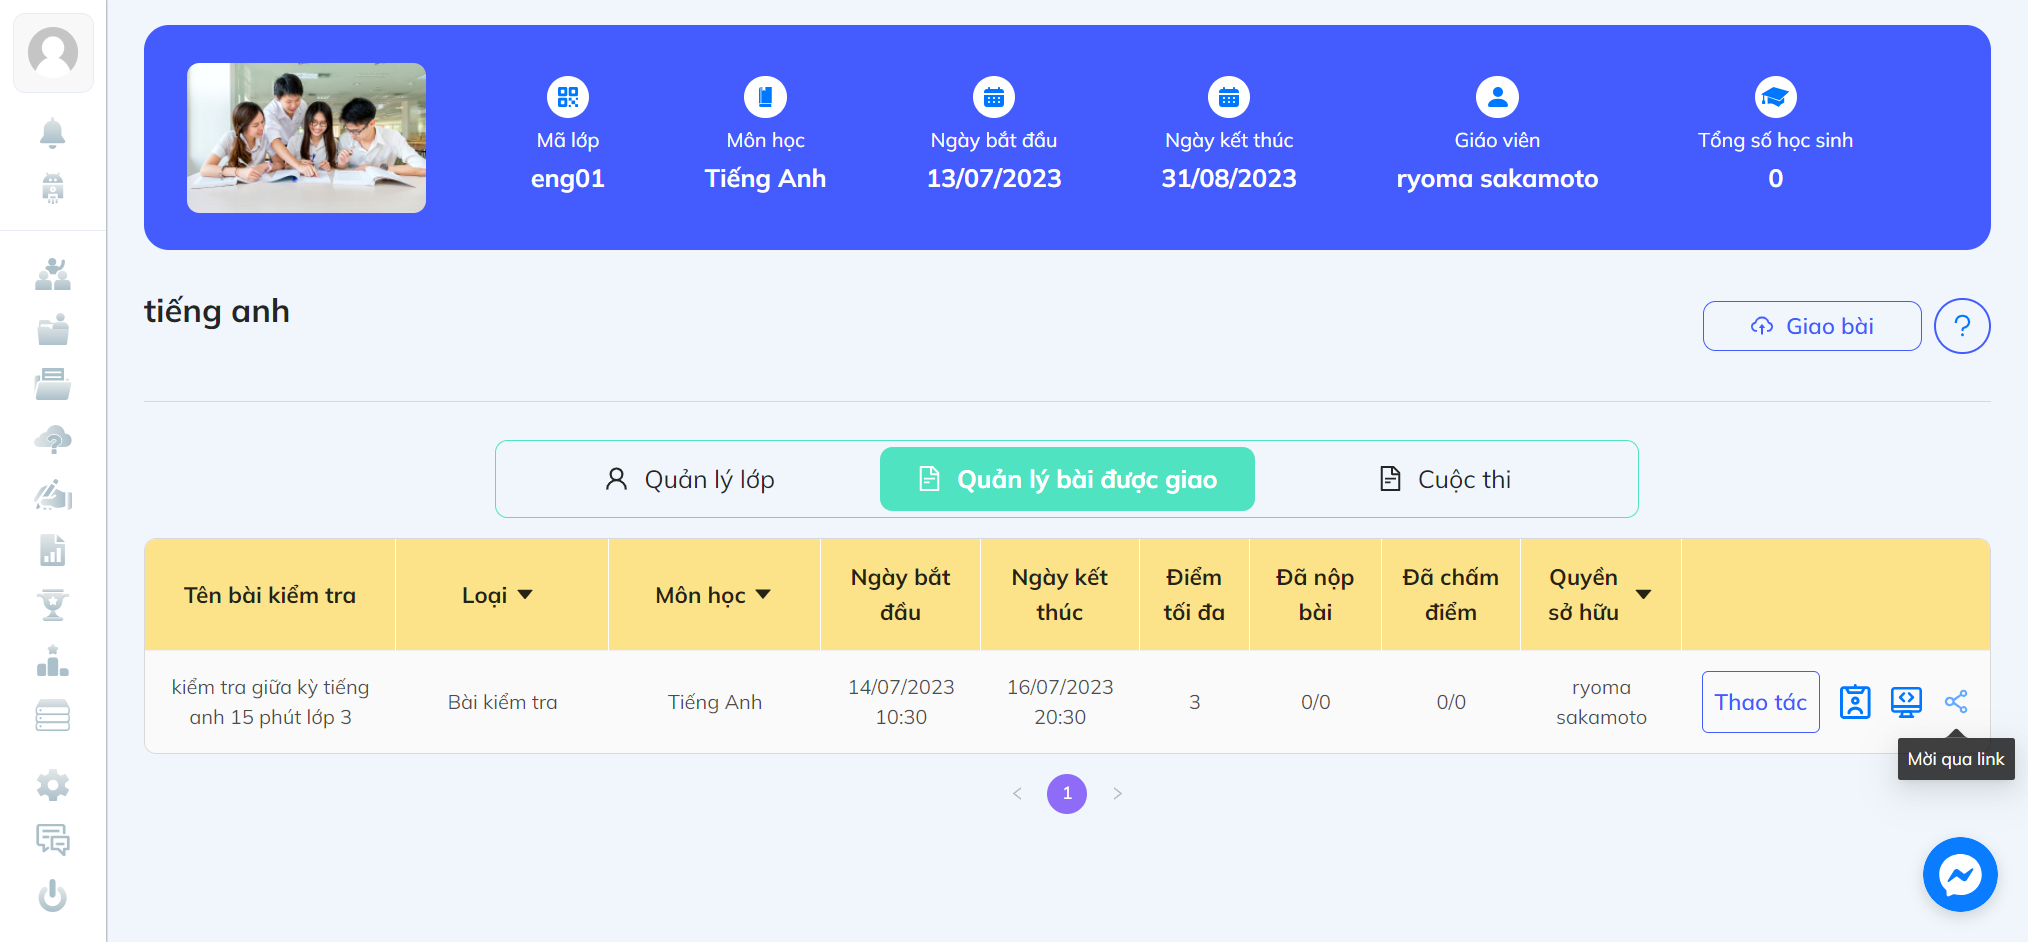Viewport: 2028px width, 942px height.
Task: Click the share invite link icon
Action: pos(1956,702)
